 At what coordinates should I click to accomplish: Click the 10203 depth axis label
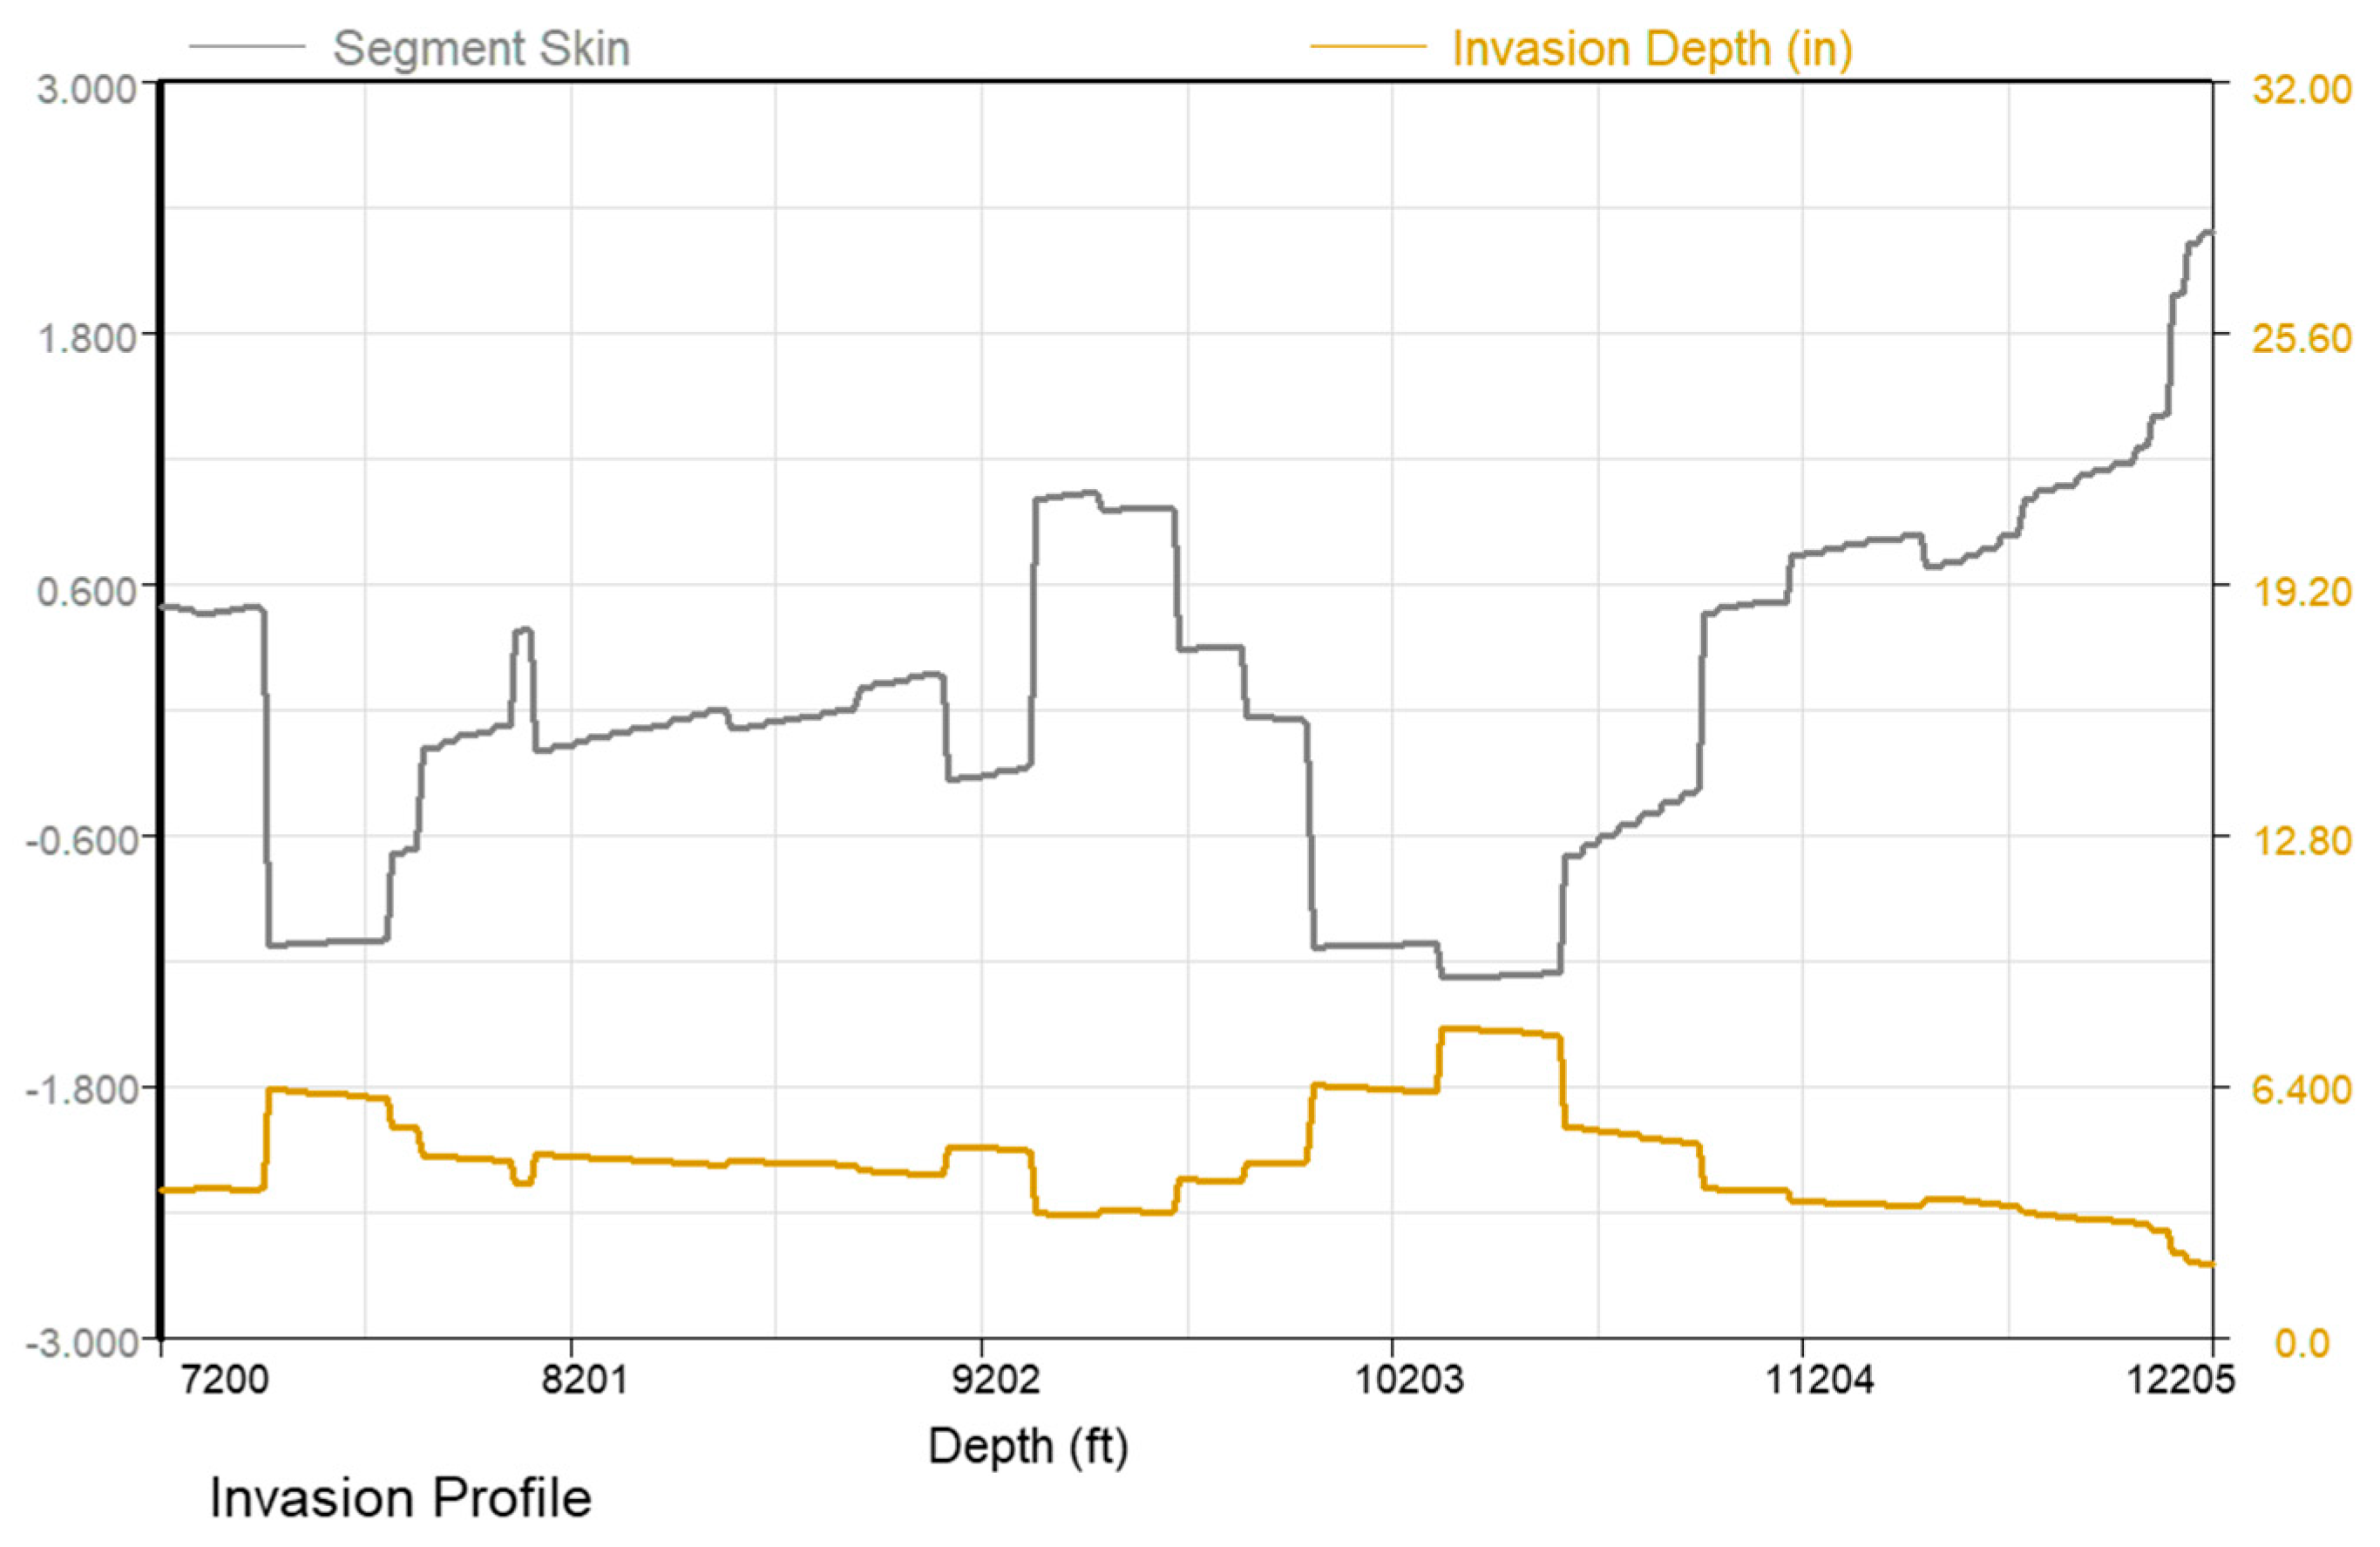(x=1408, y=1380)
